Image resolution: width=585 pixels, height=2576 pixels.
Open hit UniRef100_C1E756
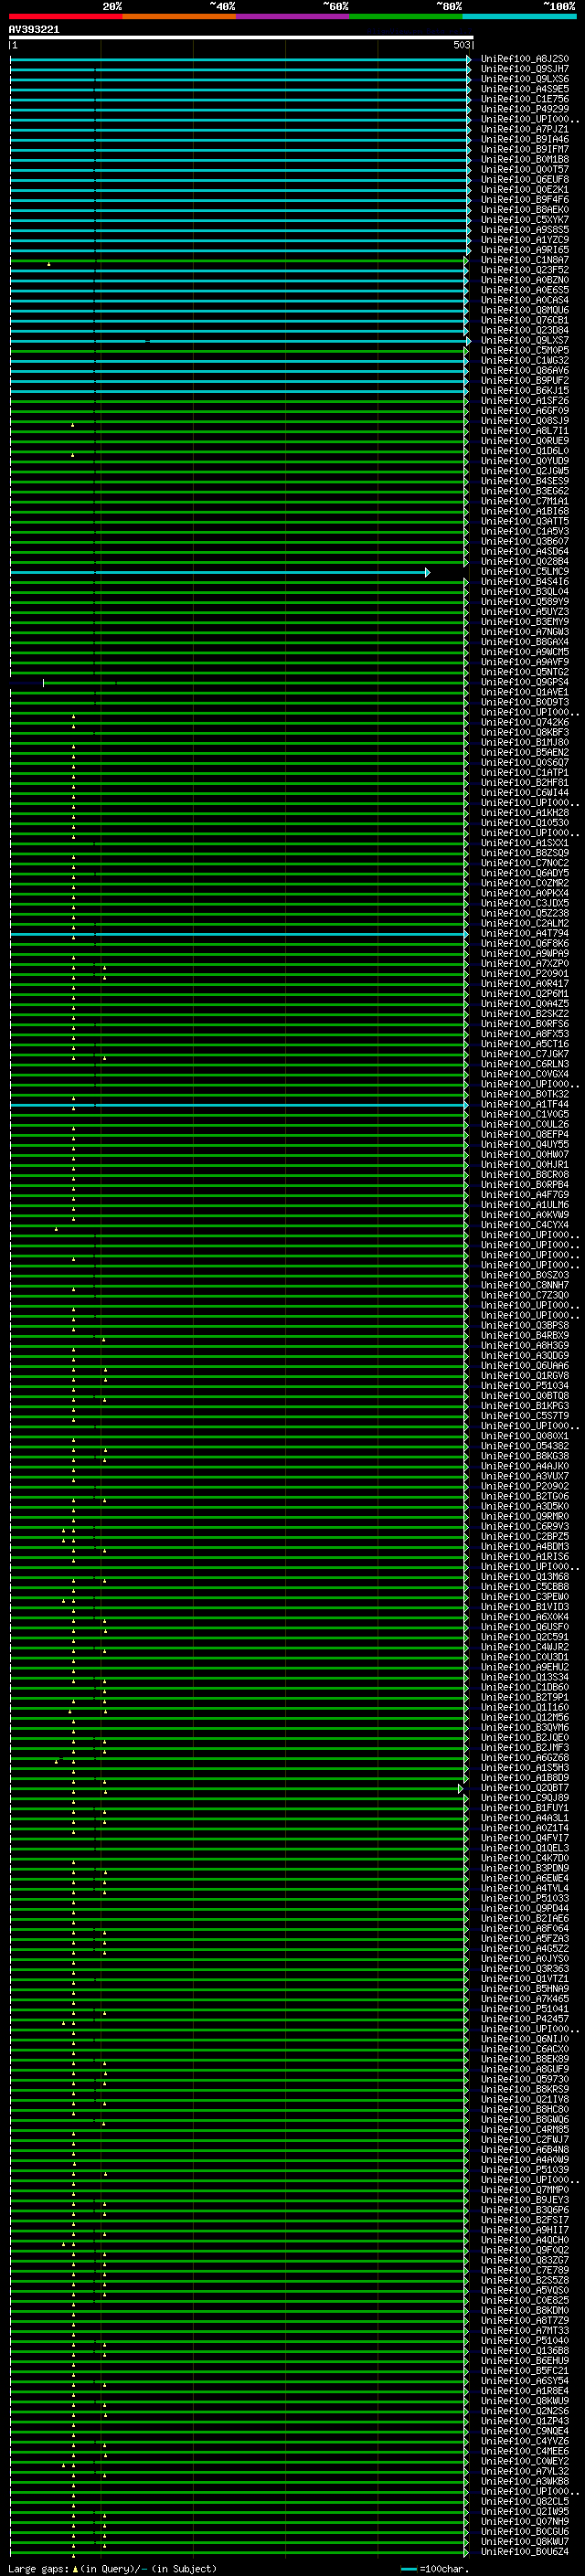click(x=524, y=99)
